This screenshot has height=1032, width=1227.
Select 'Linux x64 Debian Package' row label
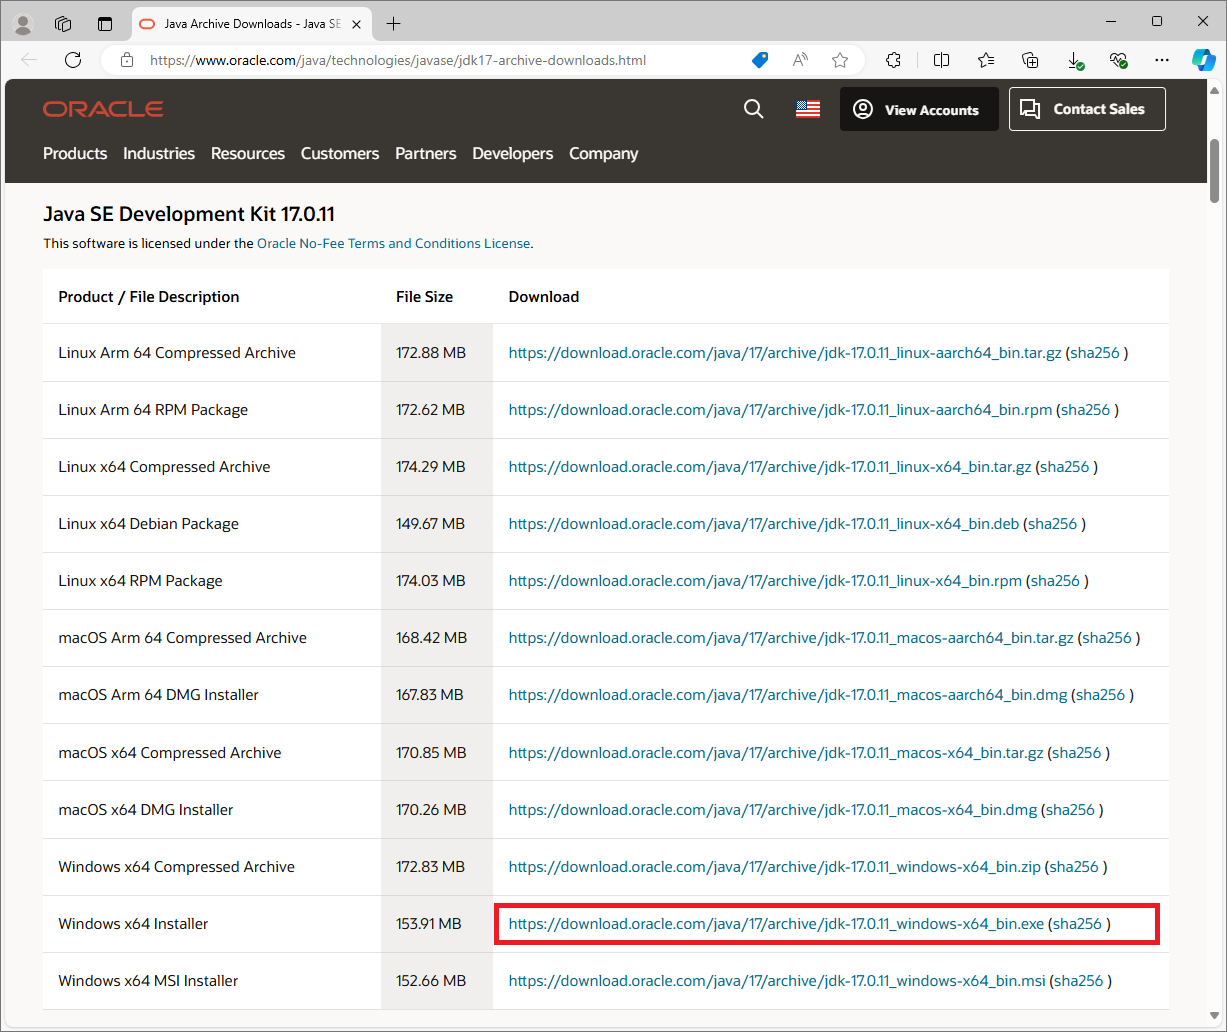click(x=148, y=524)
